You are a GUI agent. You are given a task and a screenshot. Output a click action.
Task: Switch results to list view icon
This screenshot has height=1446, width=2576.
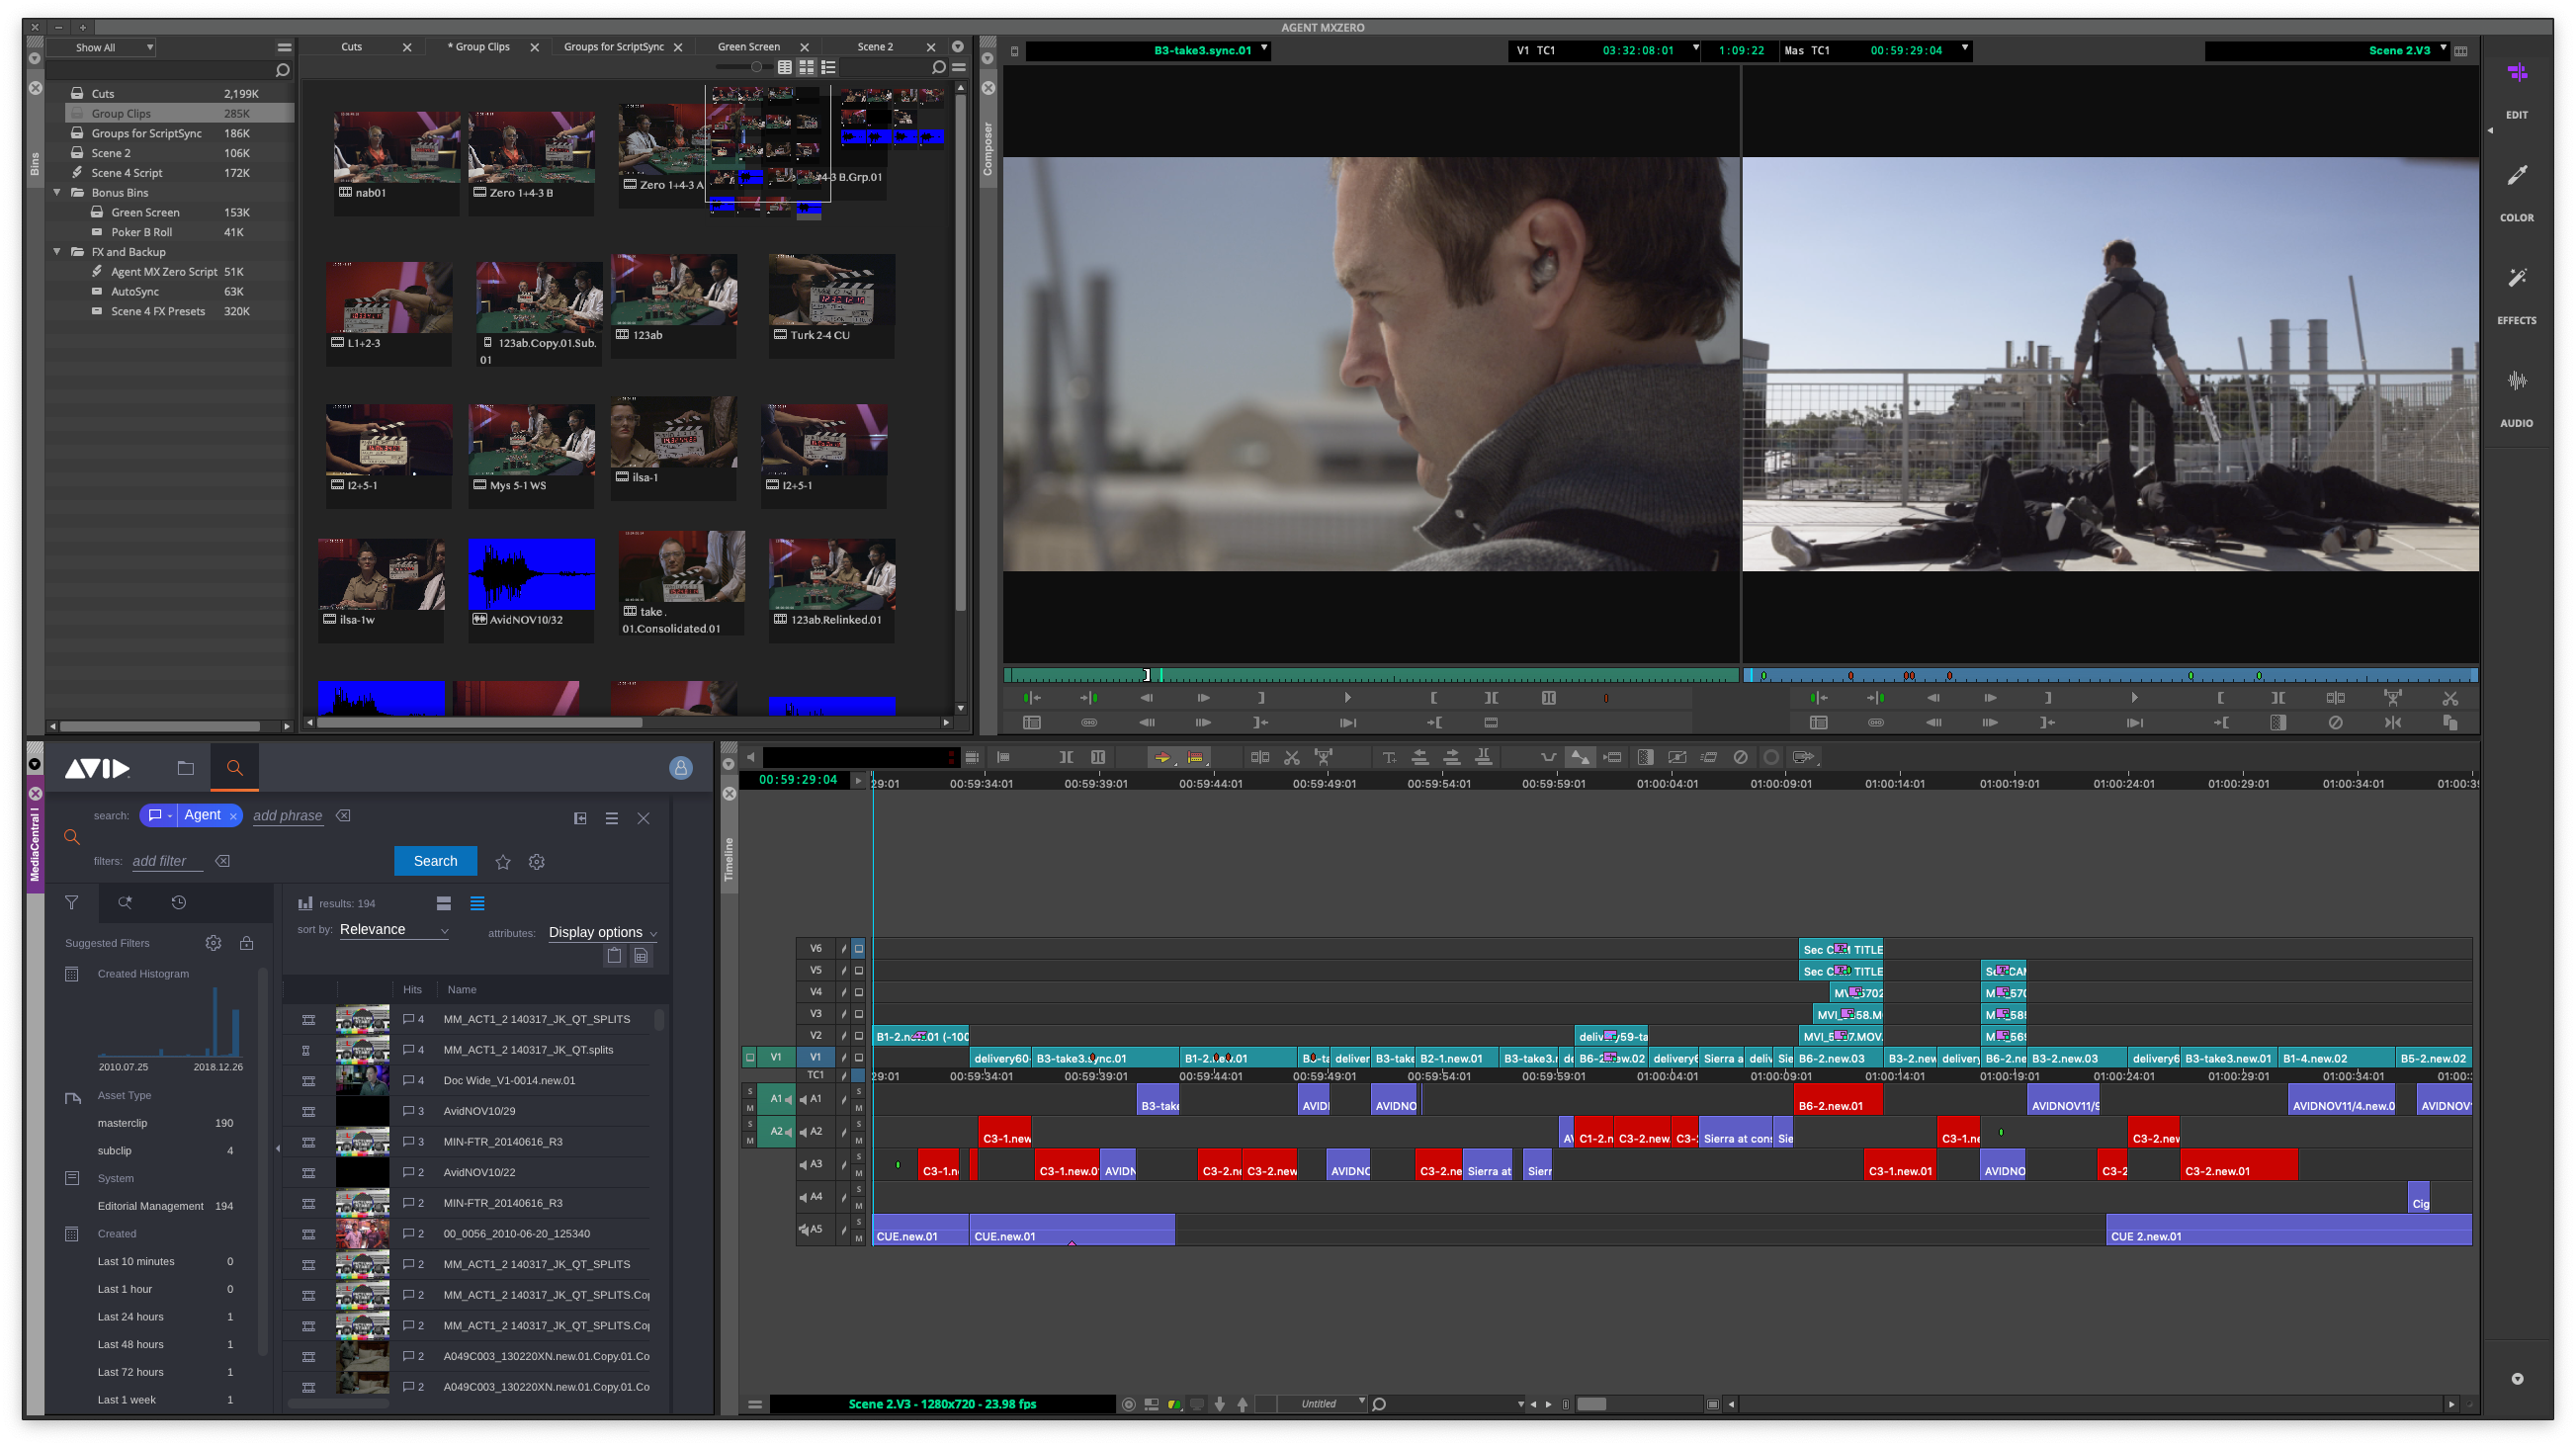pyautogui.click(x=477, y=904)
